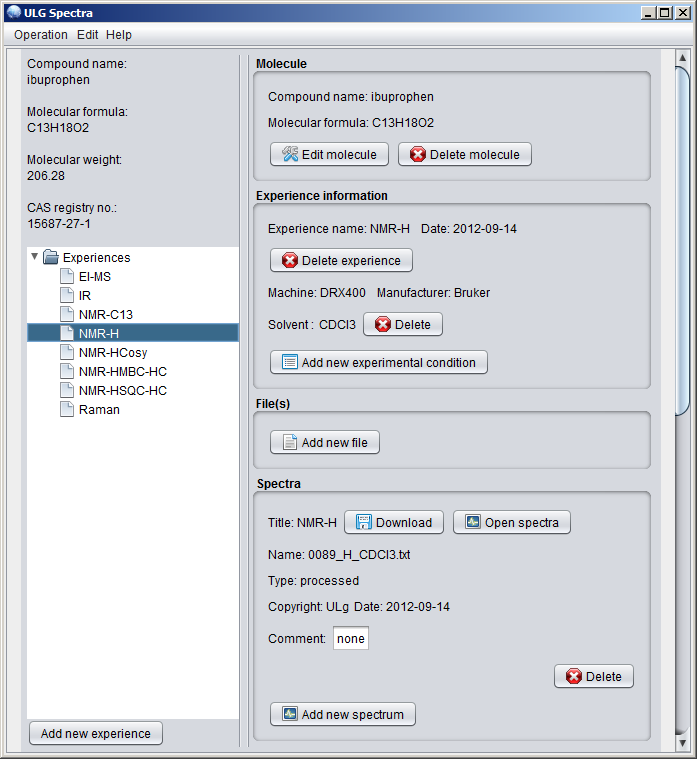Viewport: 697px width, 759px height.
Task: Click red X icon on Delete experience
Action: click(x=290, y=260)
